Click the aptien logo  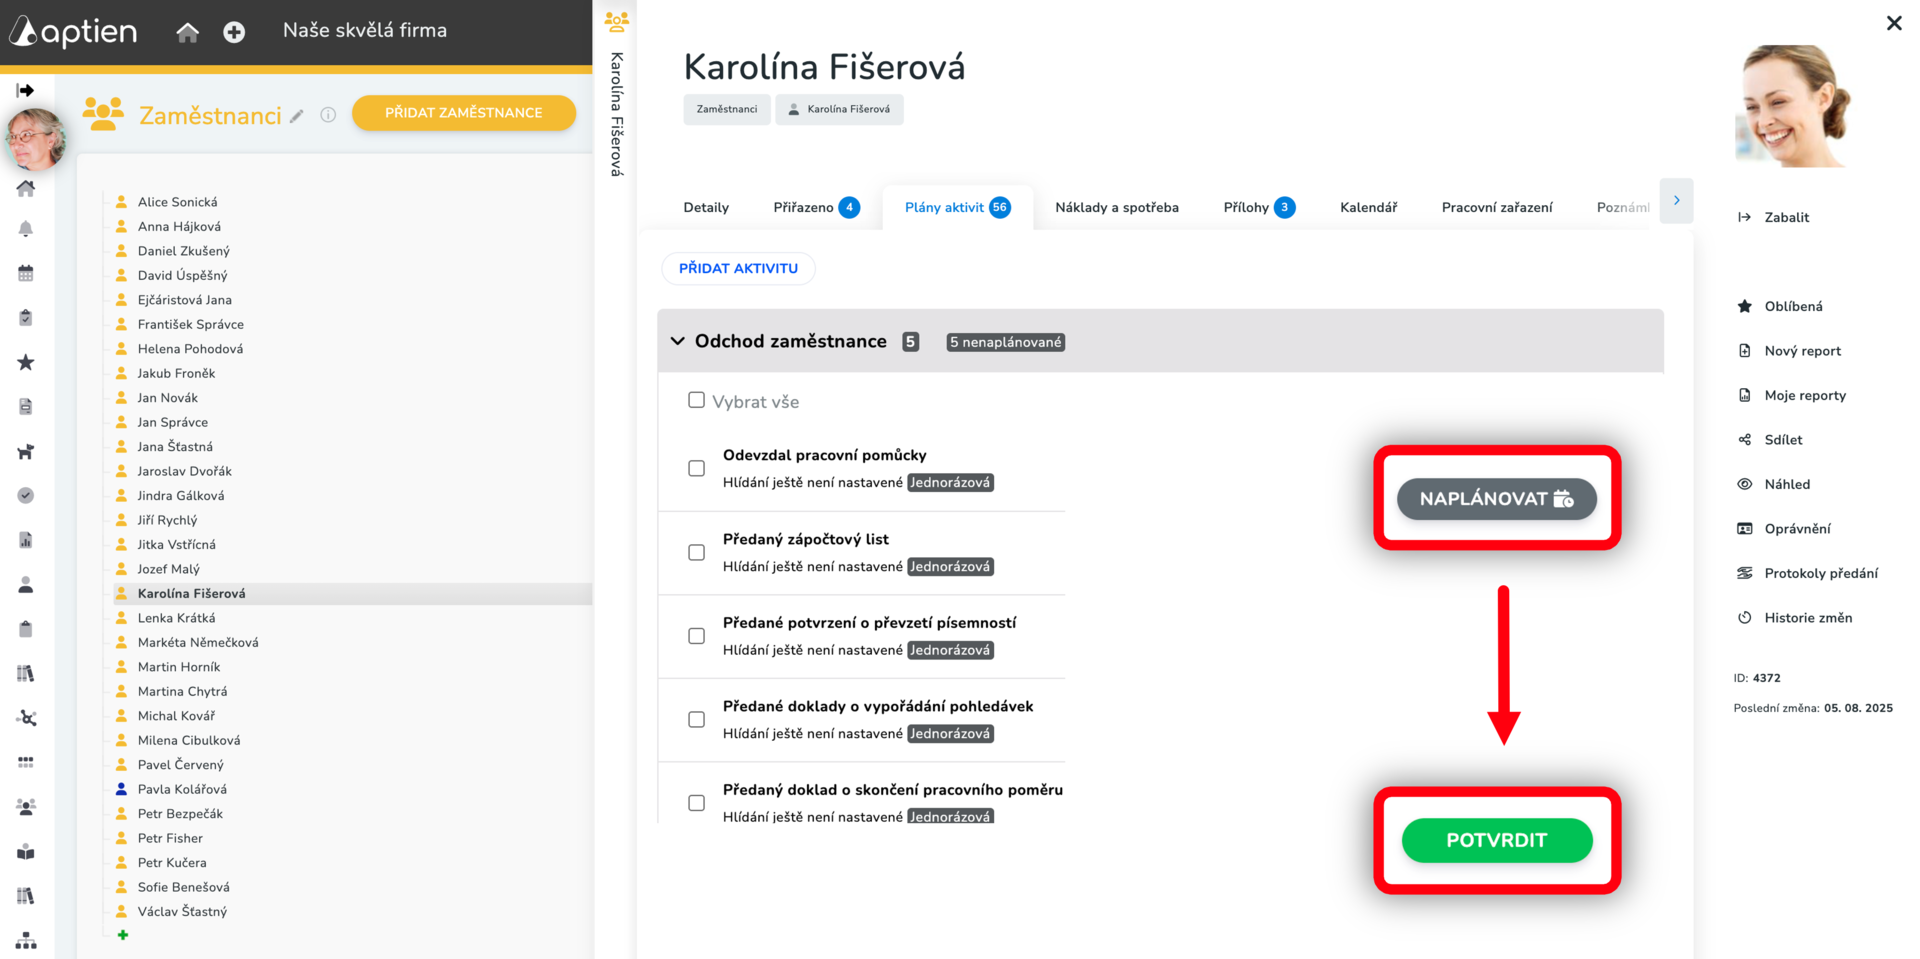click(73, 31)
